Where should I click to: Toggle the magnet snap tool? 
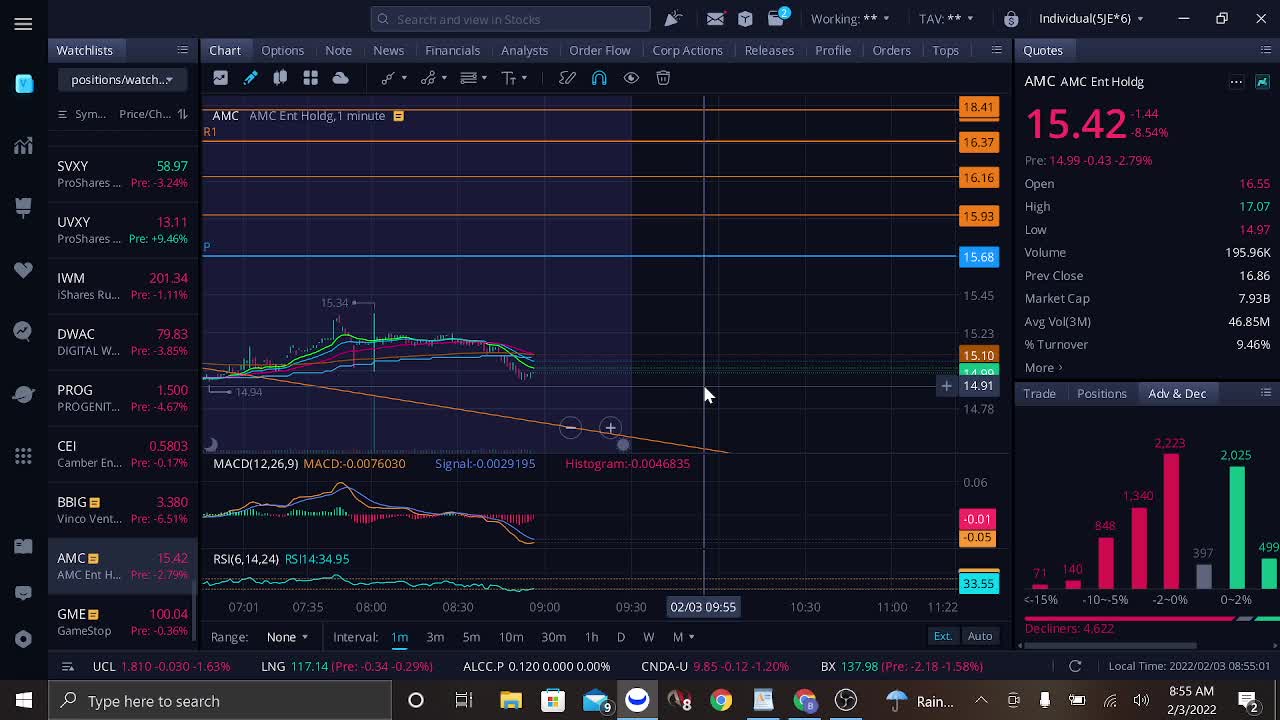[599, 78]
